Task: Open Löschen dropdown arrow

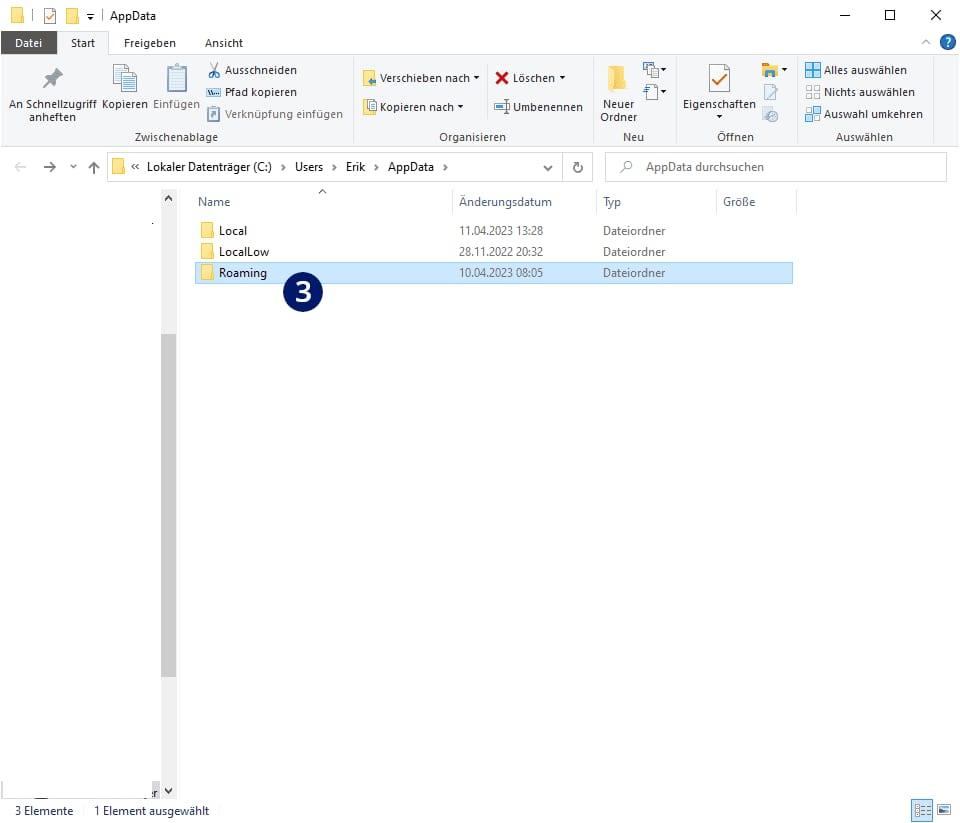Action: (x=562, y=78)
